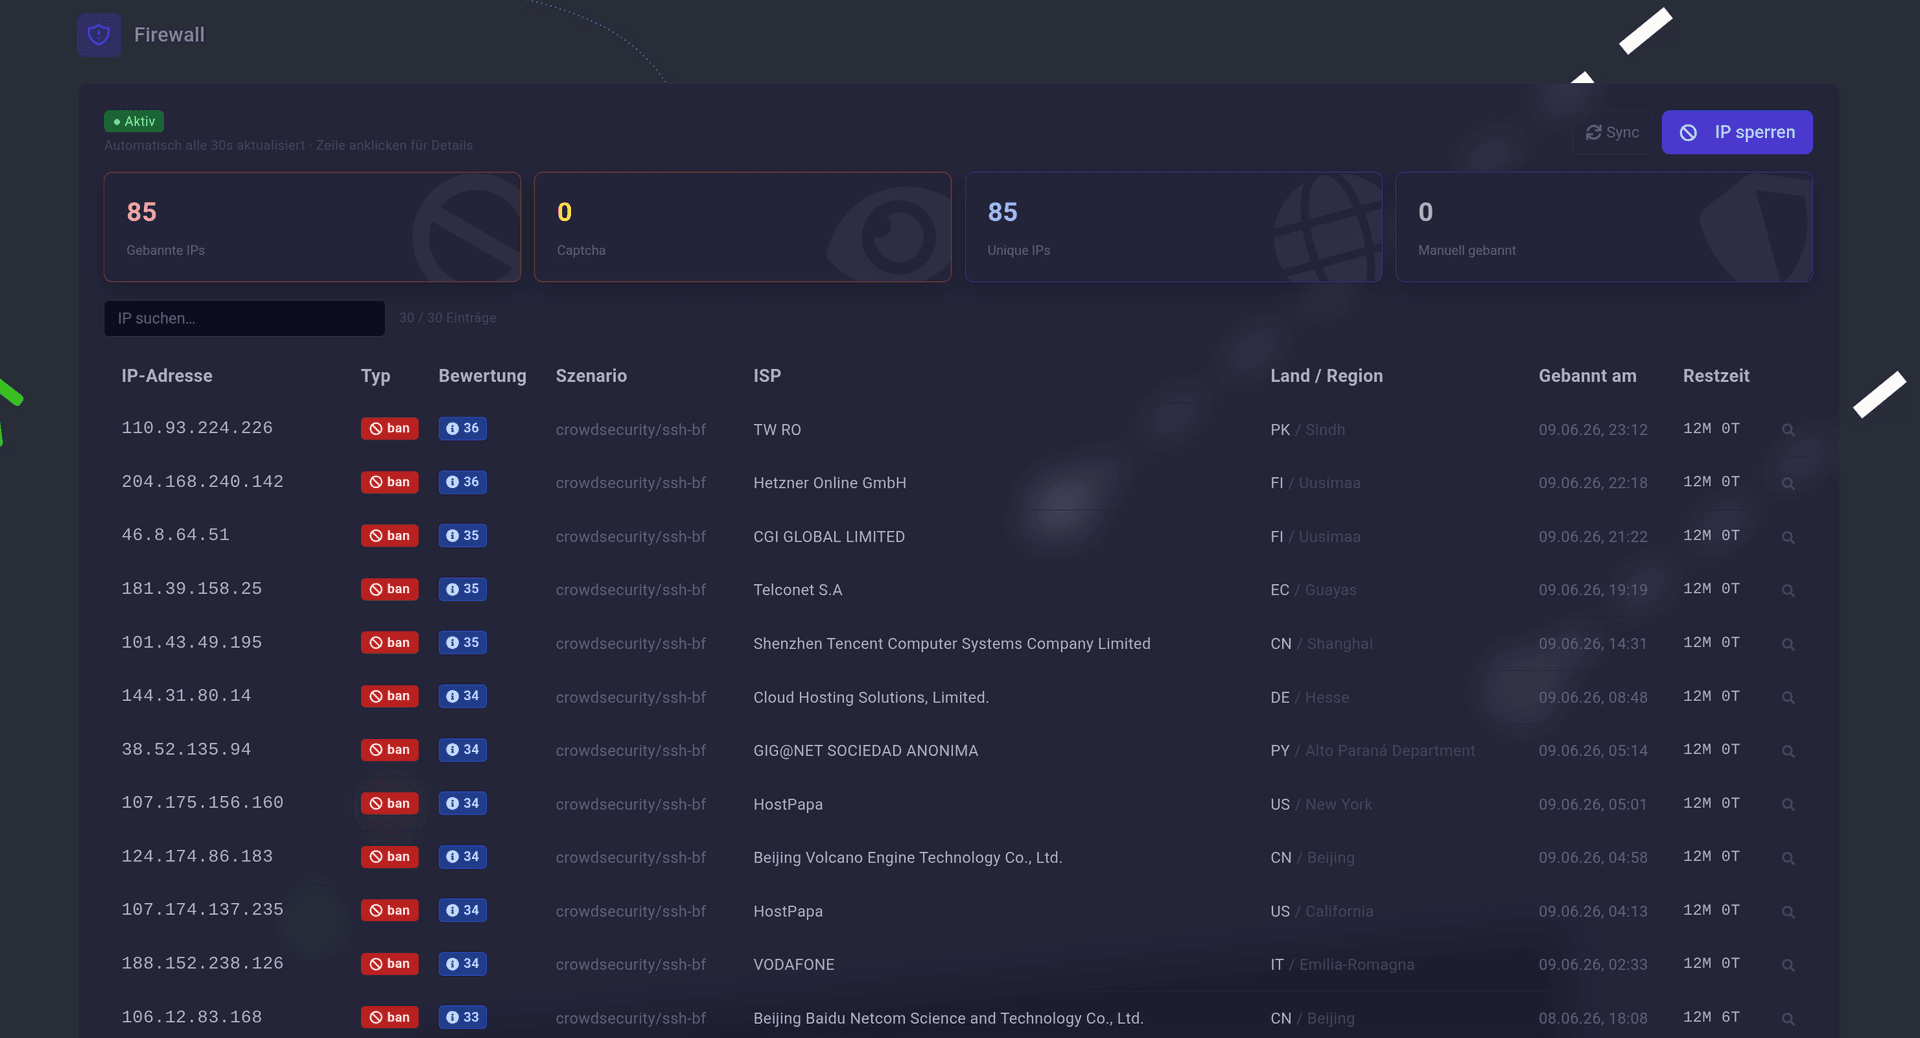Open the Gebannte IPs stat card
The height and width of the screenshot is (1038, 1920).
coord(312,227)
